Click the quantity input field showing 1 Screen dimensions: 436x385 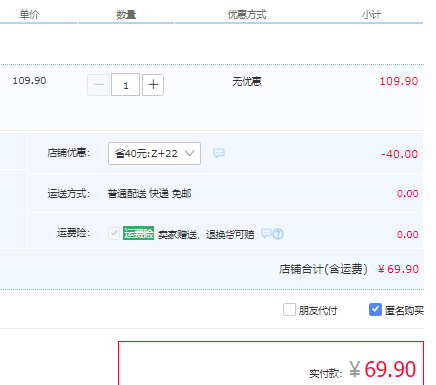coord(125,85)
